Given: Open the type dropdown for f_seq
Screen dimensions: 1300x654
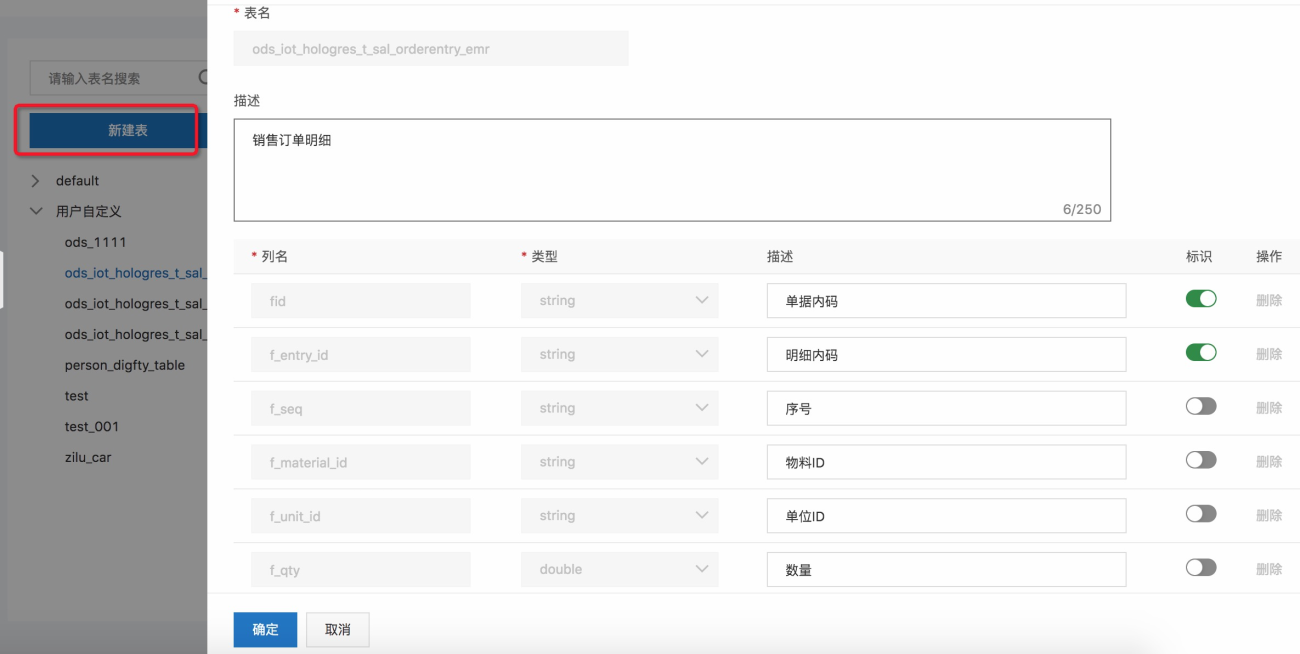Looking at the screenshot, I should point(620,408).
